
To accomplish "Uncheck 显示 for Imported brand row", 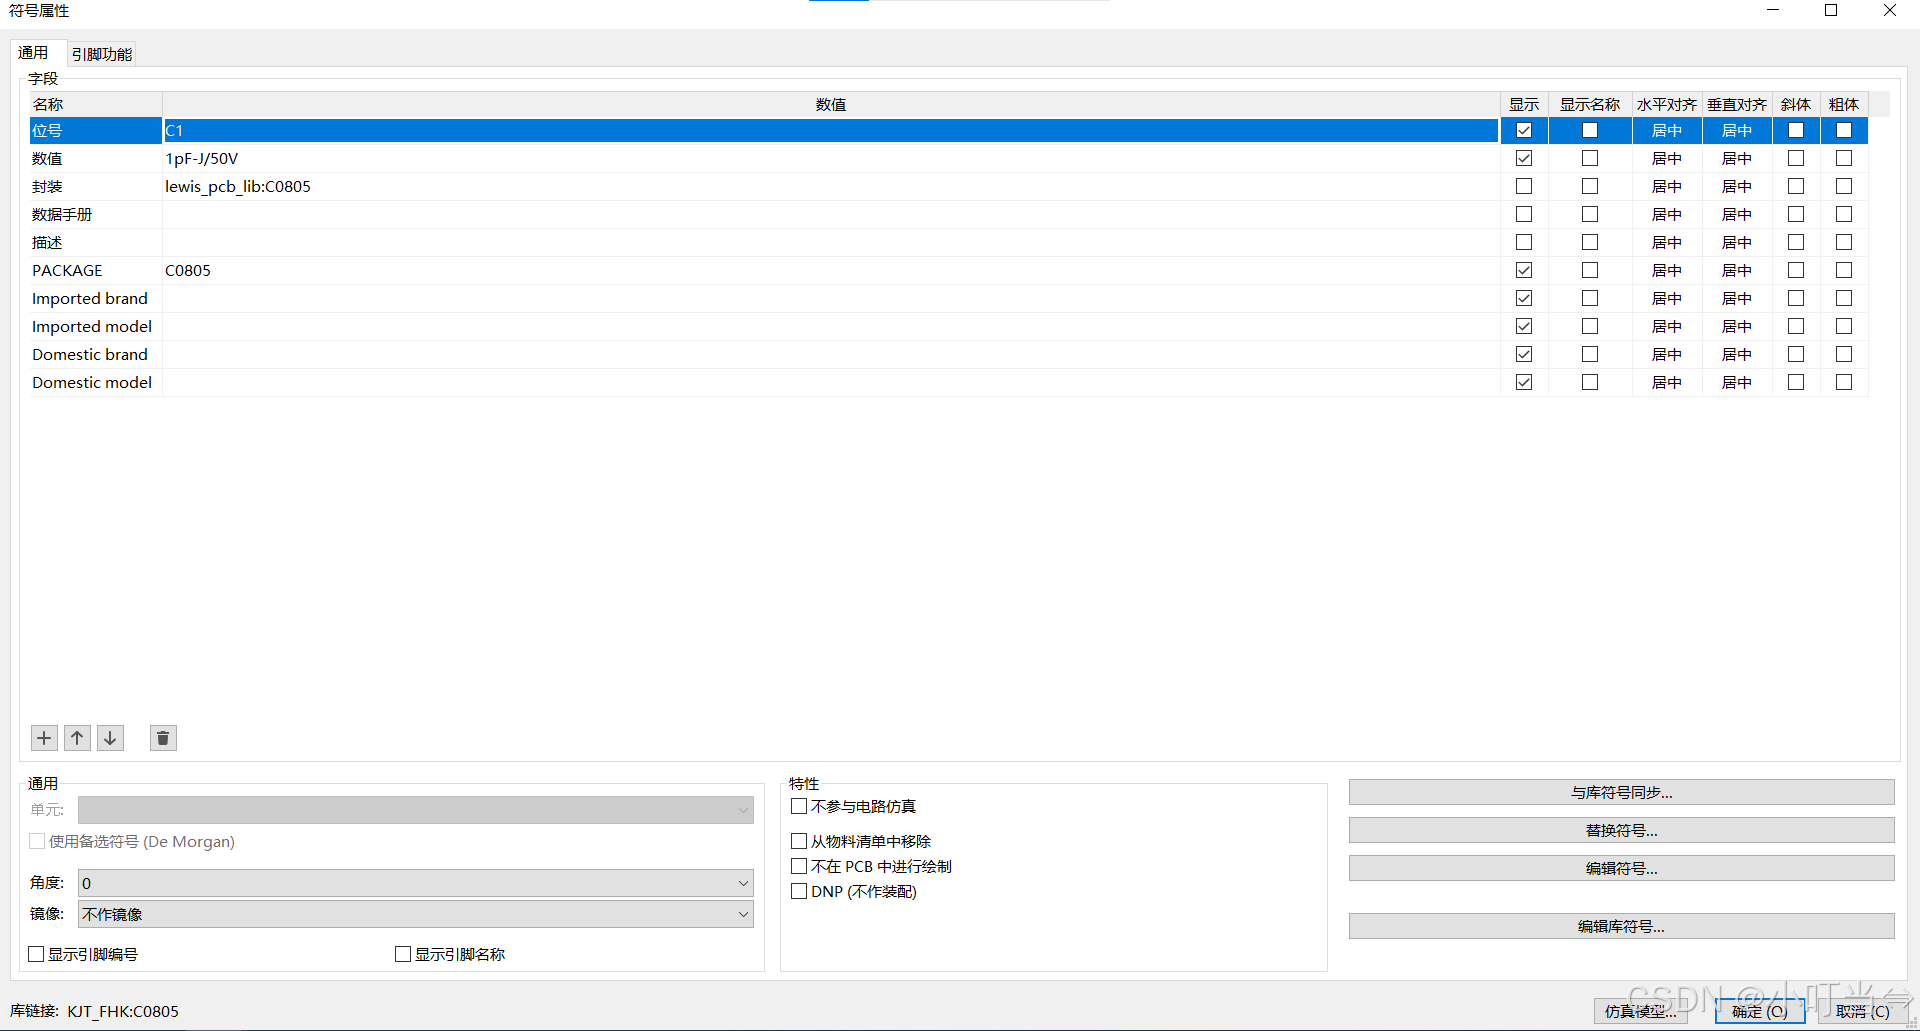I will click(1524, 298).
